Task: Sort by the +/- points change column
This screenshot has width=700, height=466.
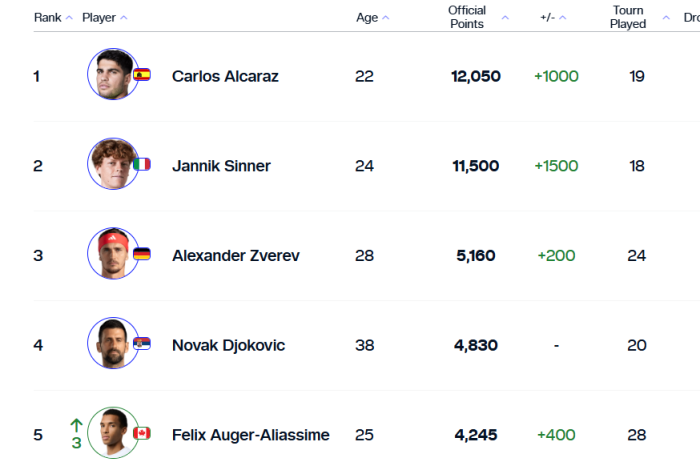Action: (552, 18)
